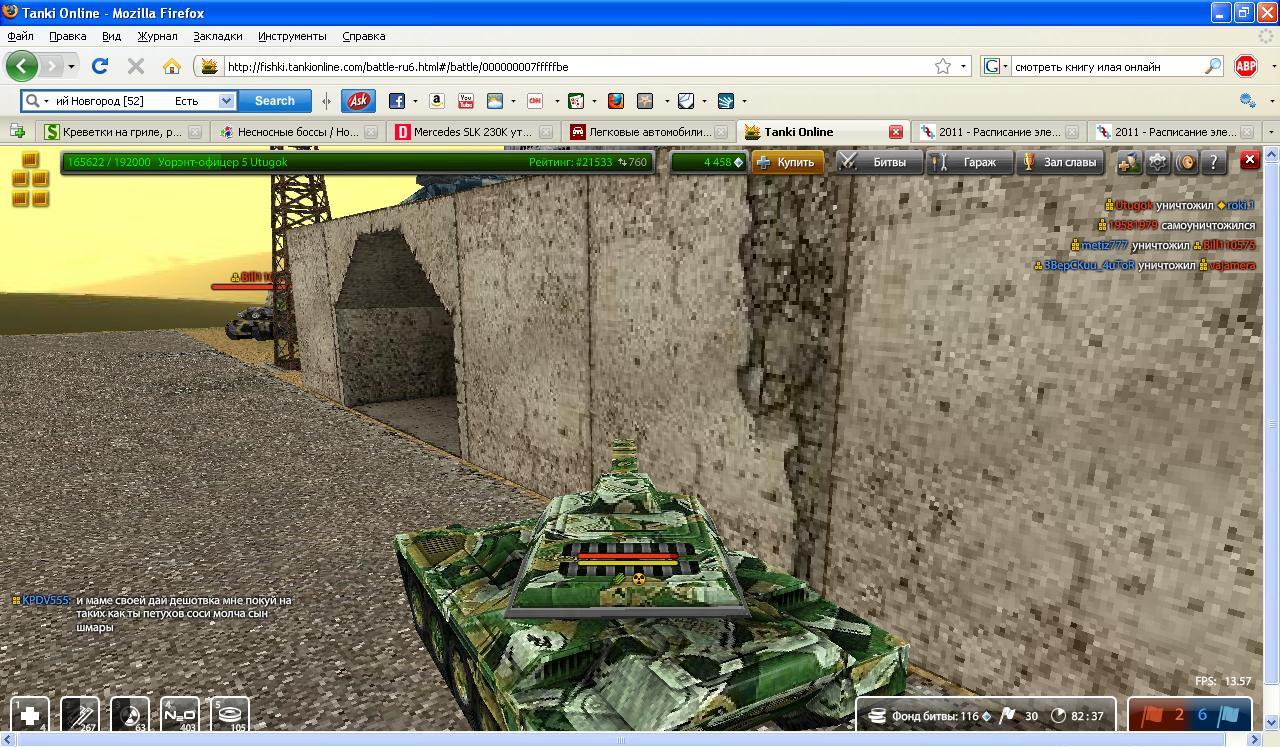Click the browser forward arrow button
The width and height of the screenshot is (1280, 747).
coord(51,66)
